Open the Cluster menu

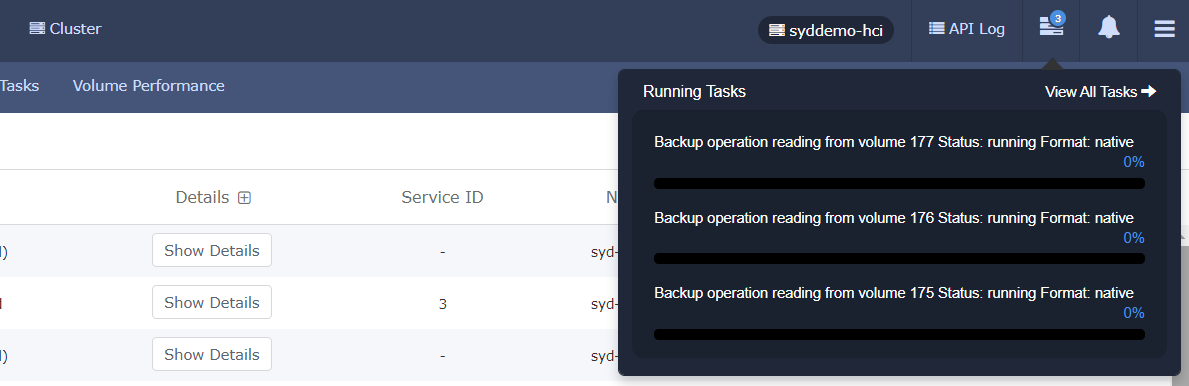coord(65,29)
